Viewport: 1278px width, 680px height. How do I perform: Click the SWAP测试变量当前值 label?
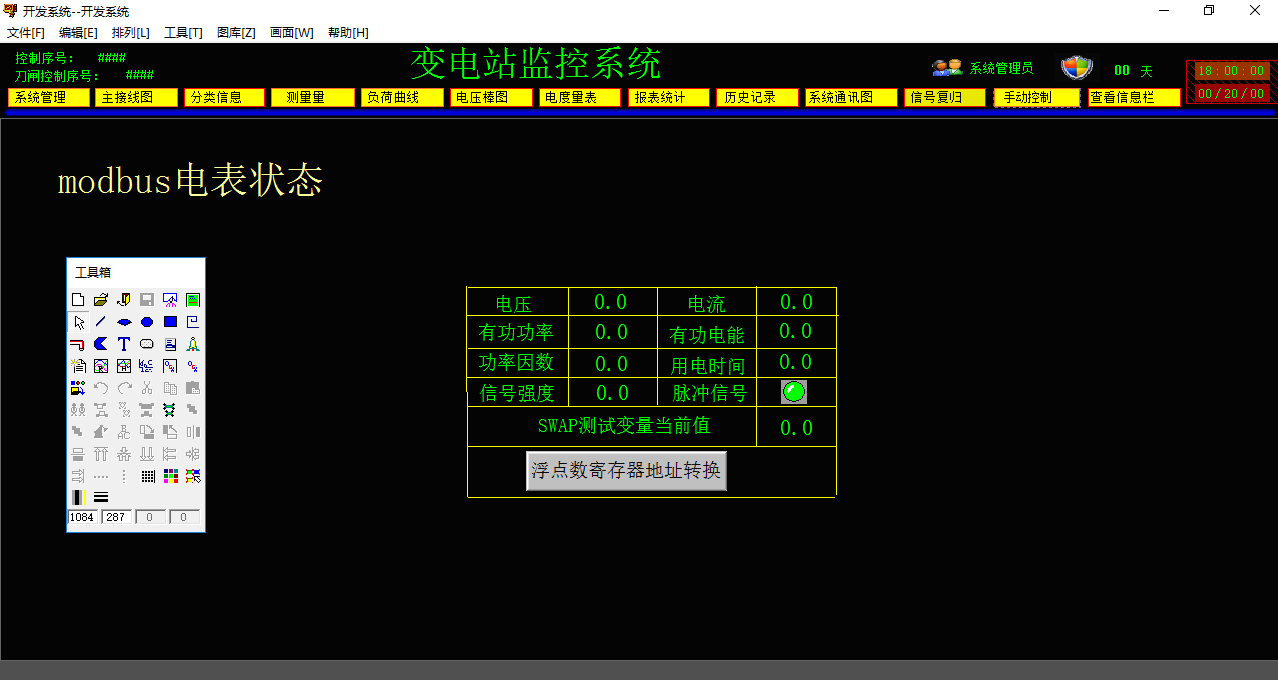624,425
